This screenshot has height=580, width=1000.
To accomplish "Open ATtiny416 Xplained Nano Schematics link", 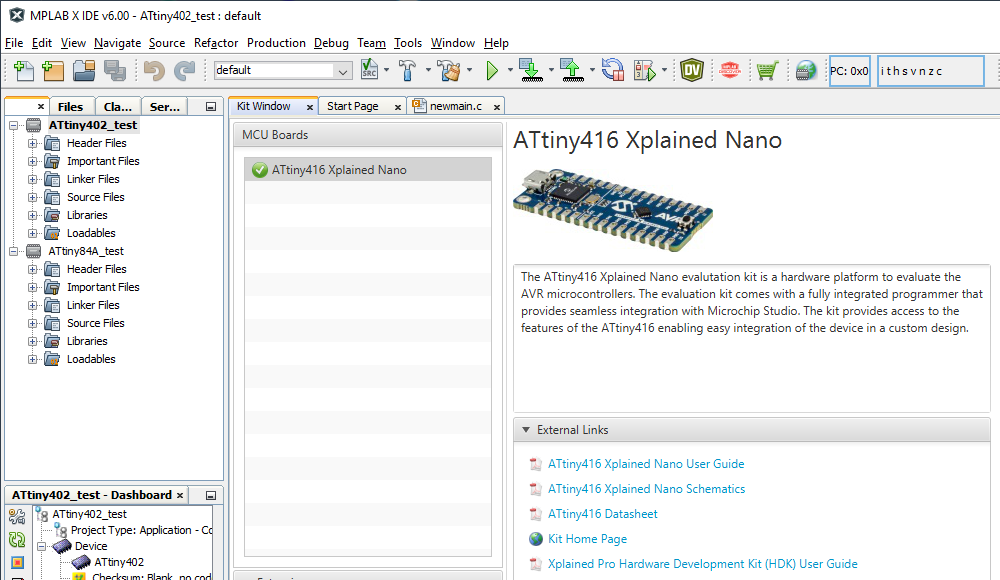I will 646,489.
